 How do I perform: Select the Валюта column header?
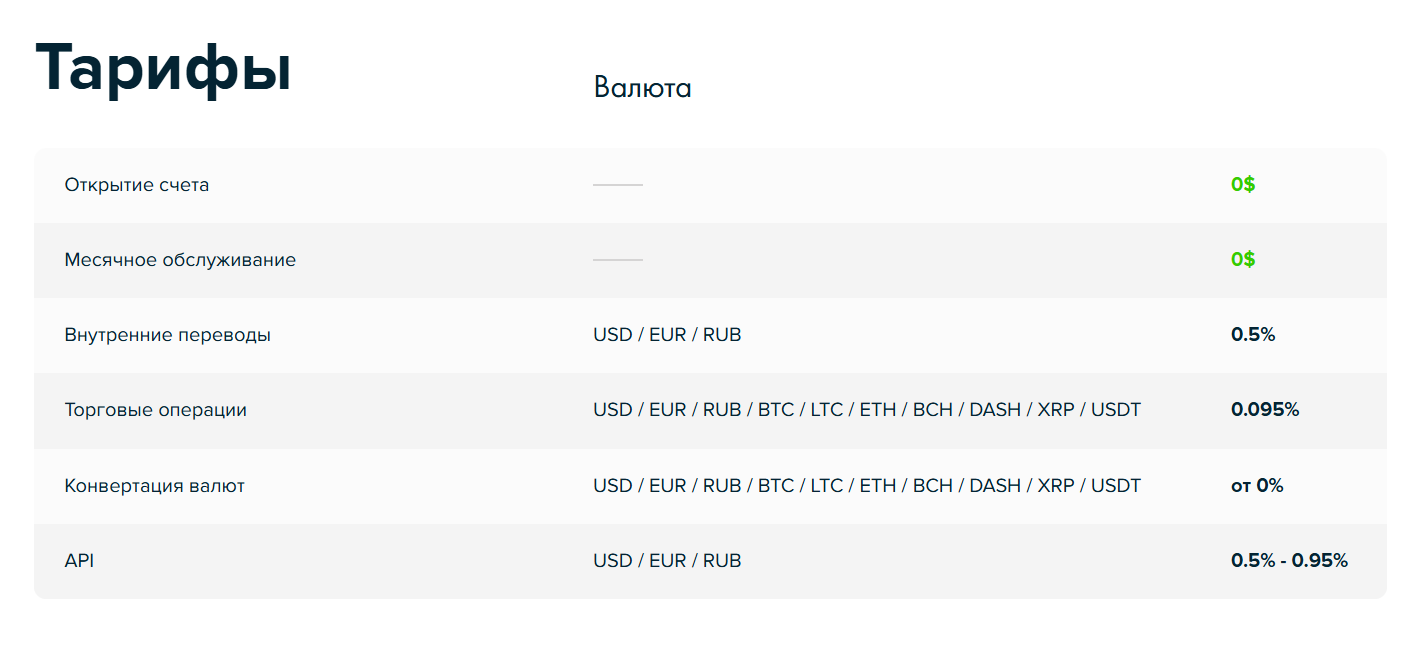tap(642, 88)
